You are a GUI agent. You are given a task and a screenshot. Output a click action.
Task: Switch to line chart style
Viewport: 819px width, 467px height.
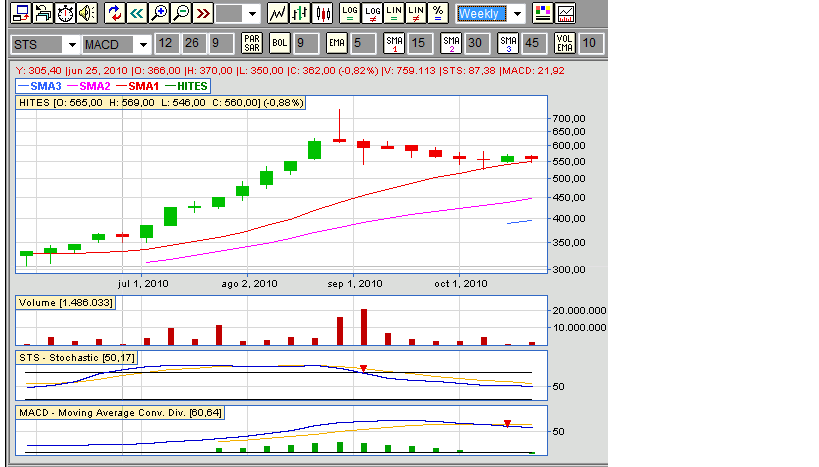(x=278, y=14)
